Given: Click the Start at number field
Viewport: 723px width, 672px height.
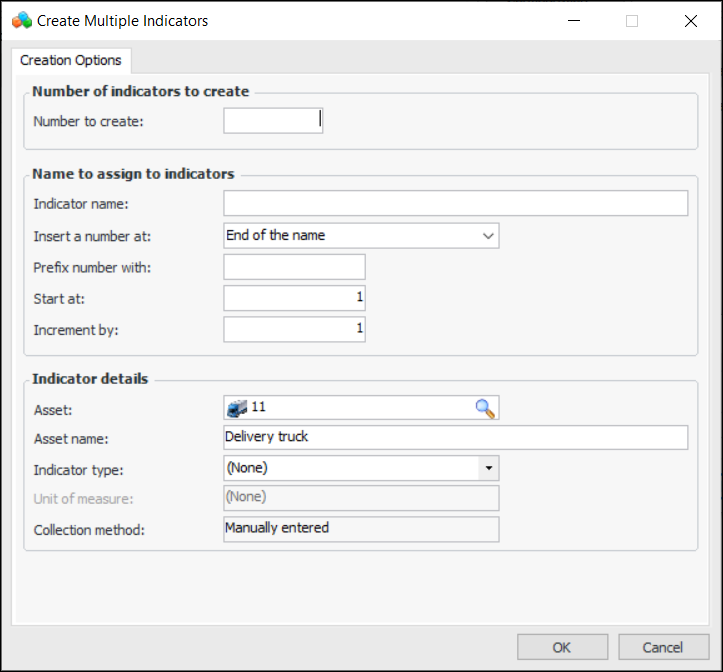Looking at the screenshot, I should pos(294,298).
